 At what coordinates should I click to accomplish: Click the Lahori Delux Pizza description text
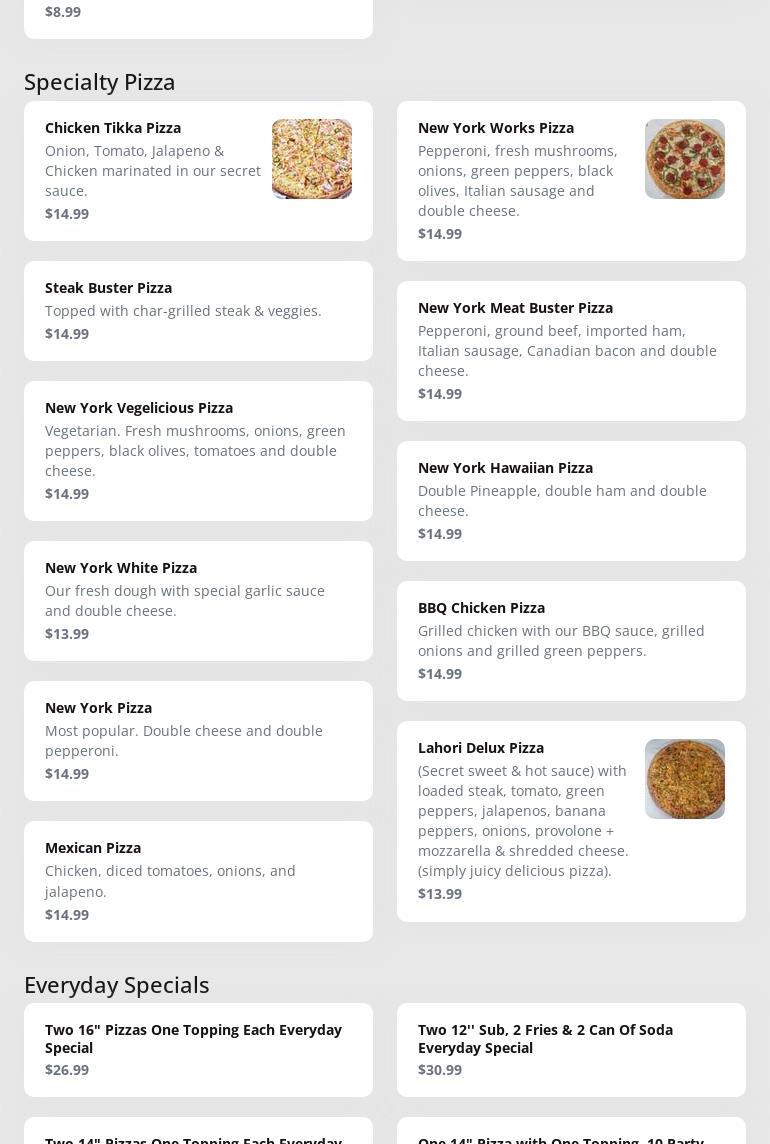tap(523, 820)
